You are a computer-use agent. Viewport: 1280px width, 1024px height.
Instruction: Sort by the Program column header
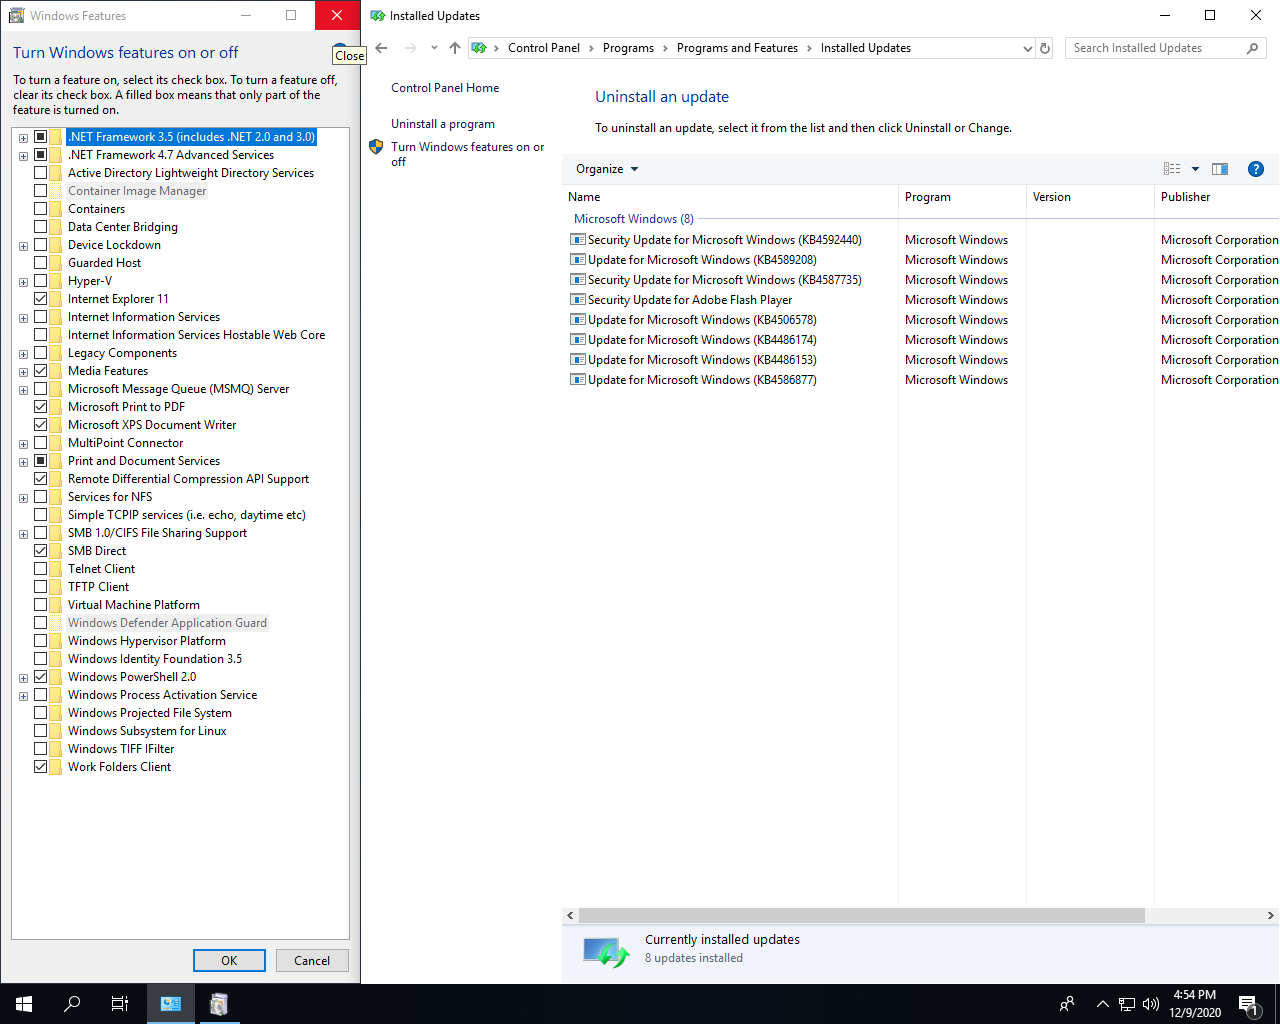point(962,197)
